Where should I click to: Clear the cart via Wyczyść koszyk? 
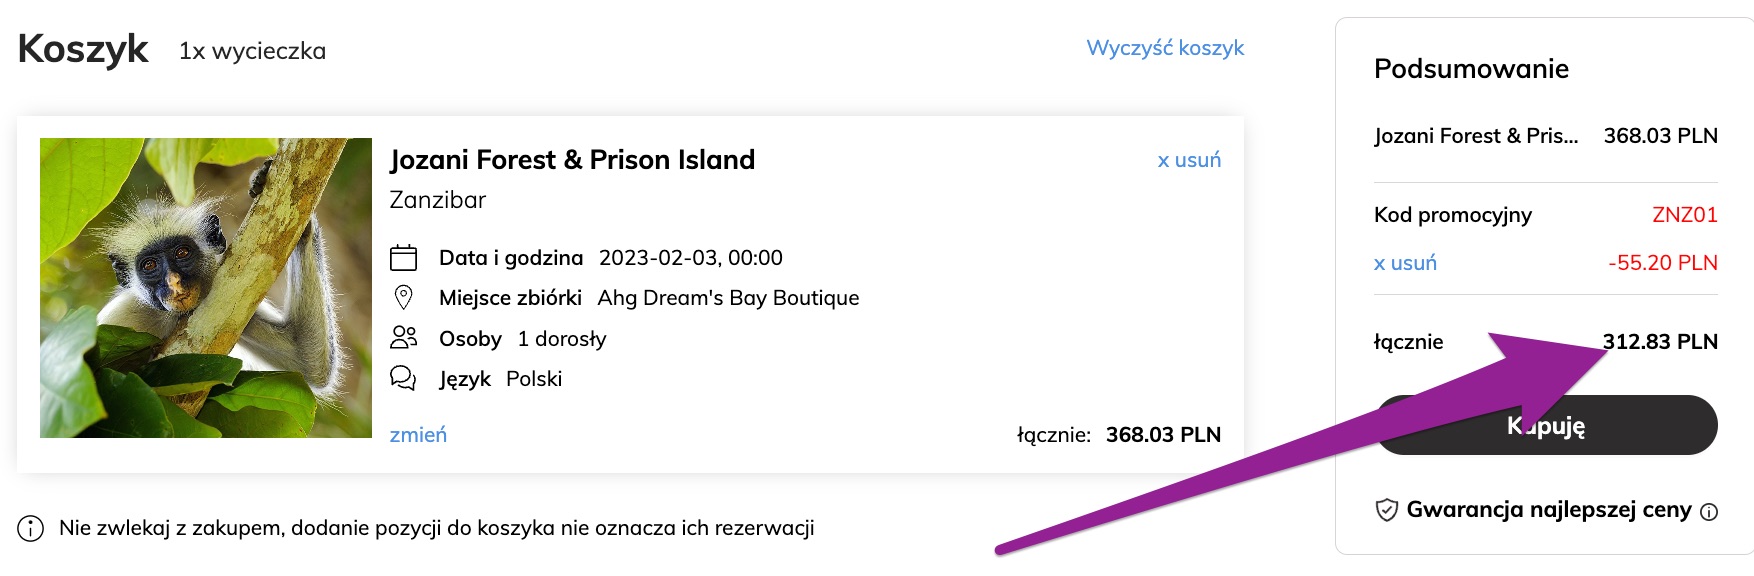point(1165,48)
